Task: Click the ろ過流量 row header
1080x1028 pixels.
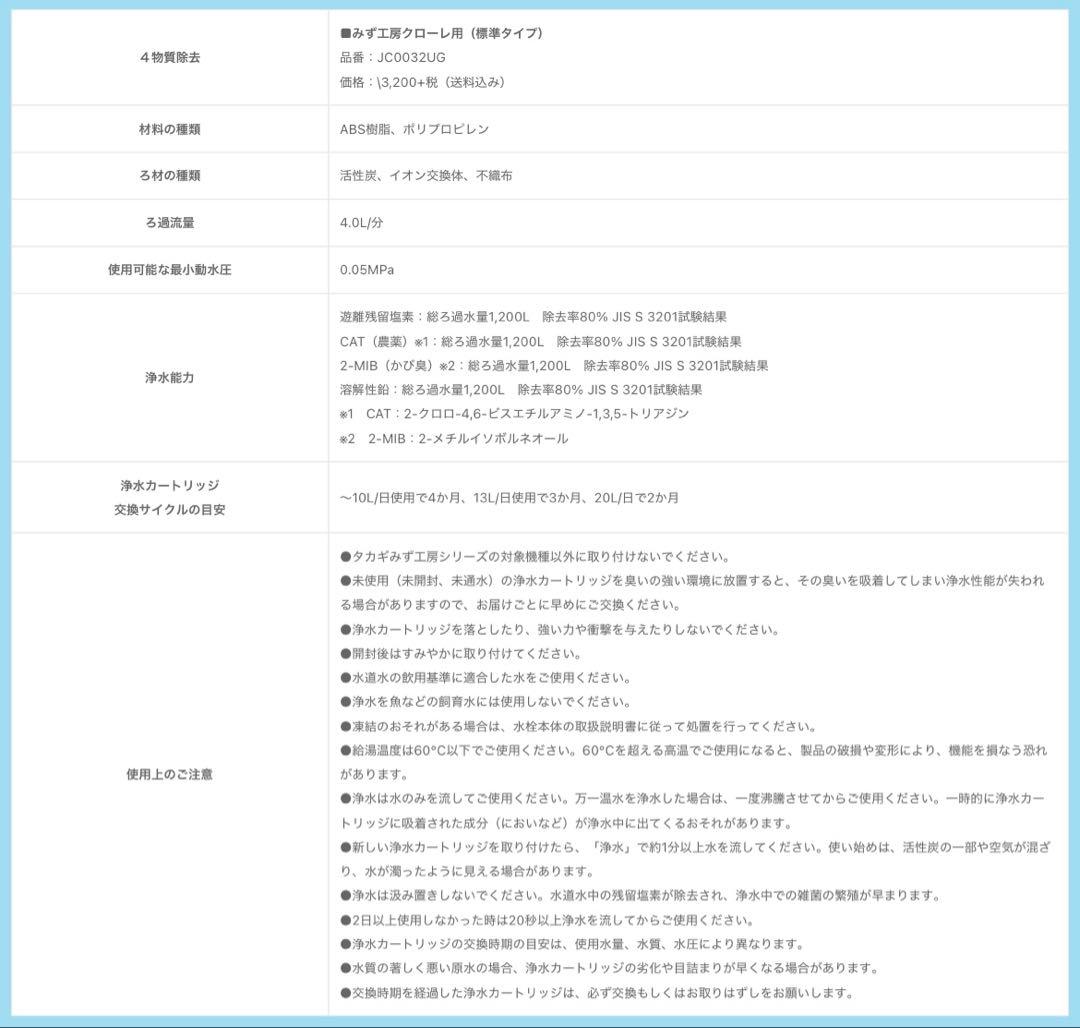Action: [169, 223]
